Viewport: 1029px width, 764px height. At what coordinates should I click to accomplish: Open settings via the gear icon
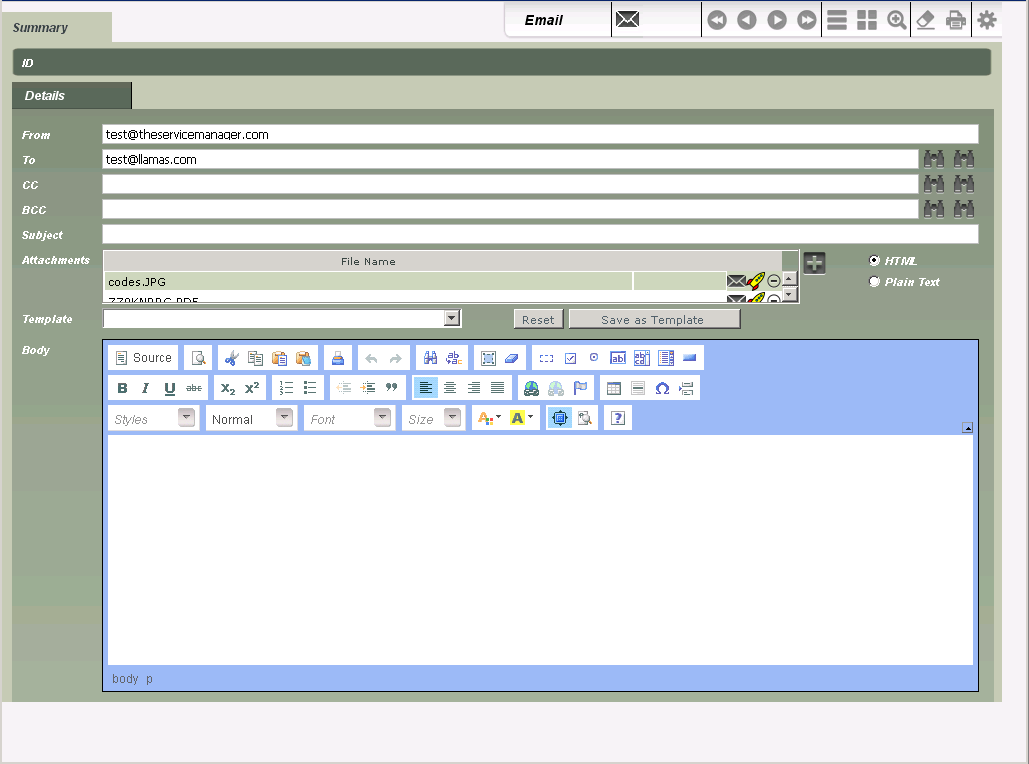click(x=987, y=20)
